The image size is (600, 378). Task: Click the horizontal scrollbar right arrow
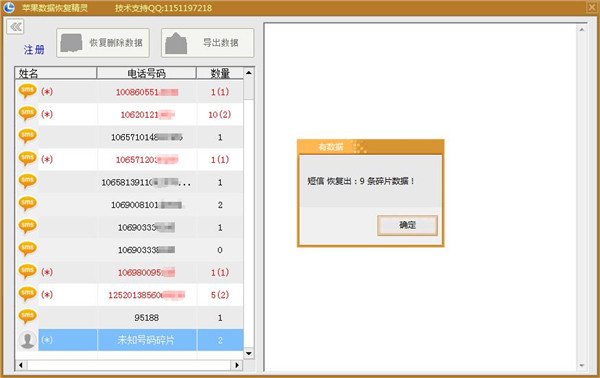(237, 365)
